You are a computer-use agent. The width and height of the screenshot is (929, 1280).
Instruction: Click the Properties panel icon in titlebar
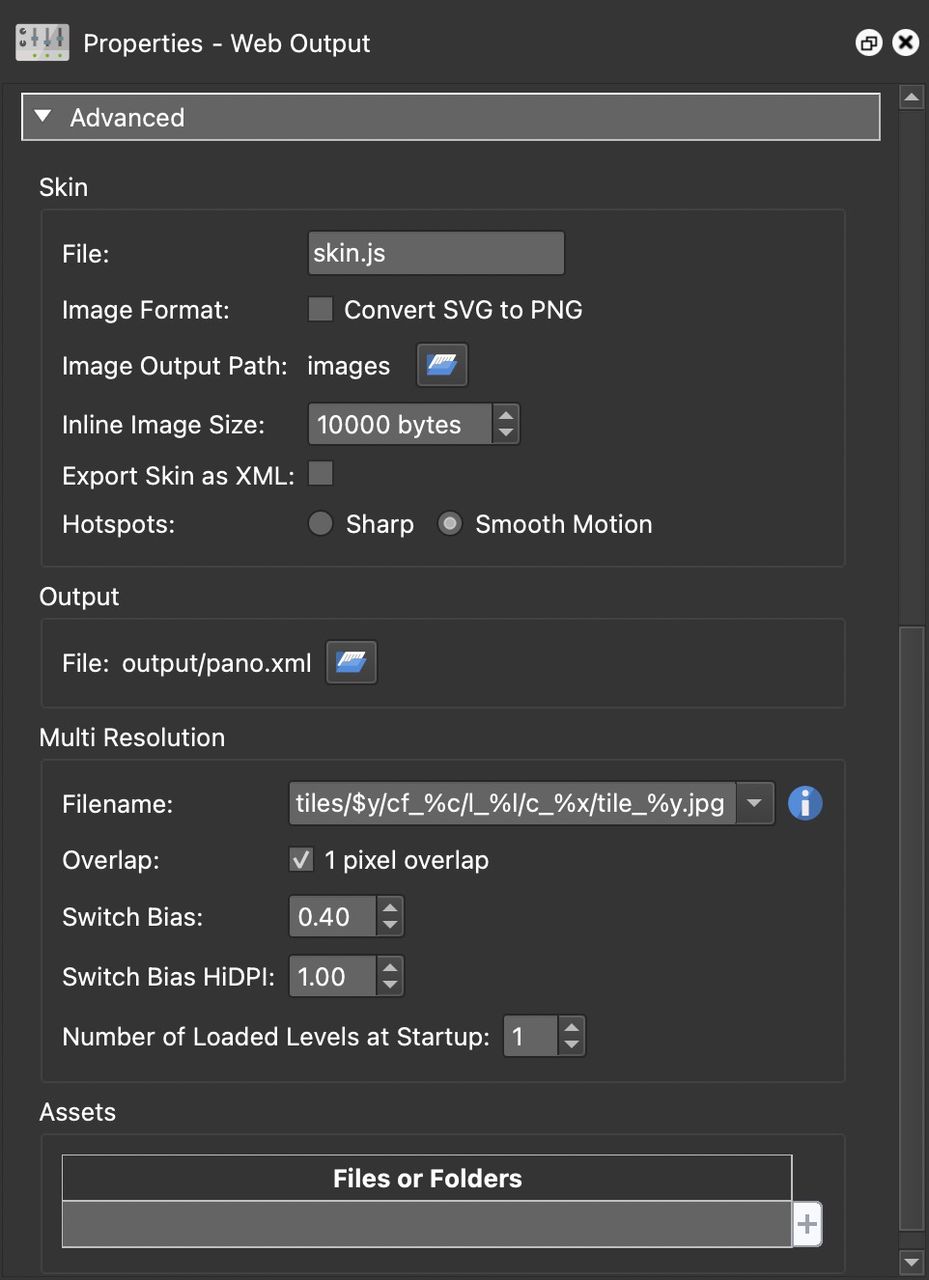(41, 42)
